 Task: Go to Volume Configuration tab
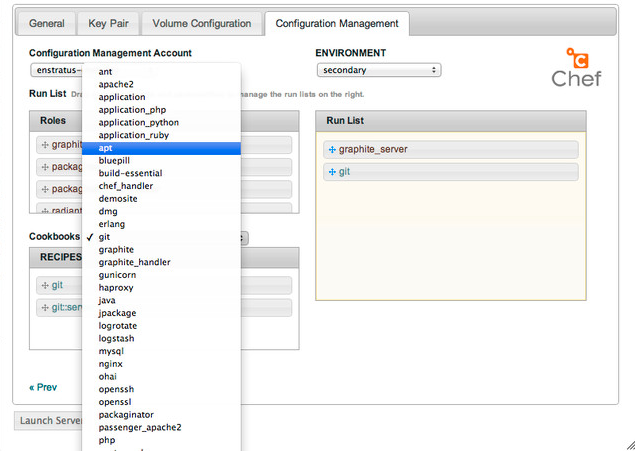[x=202, y=23]
